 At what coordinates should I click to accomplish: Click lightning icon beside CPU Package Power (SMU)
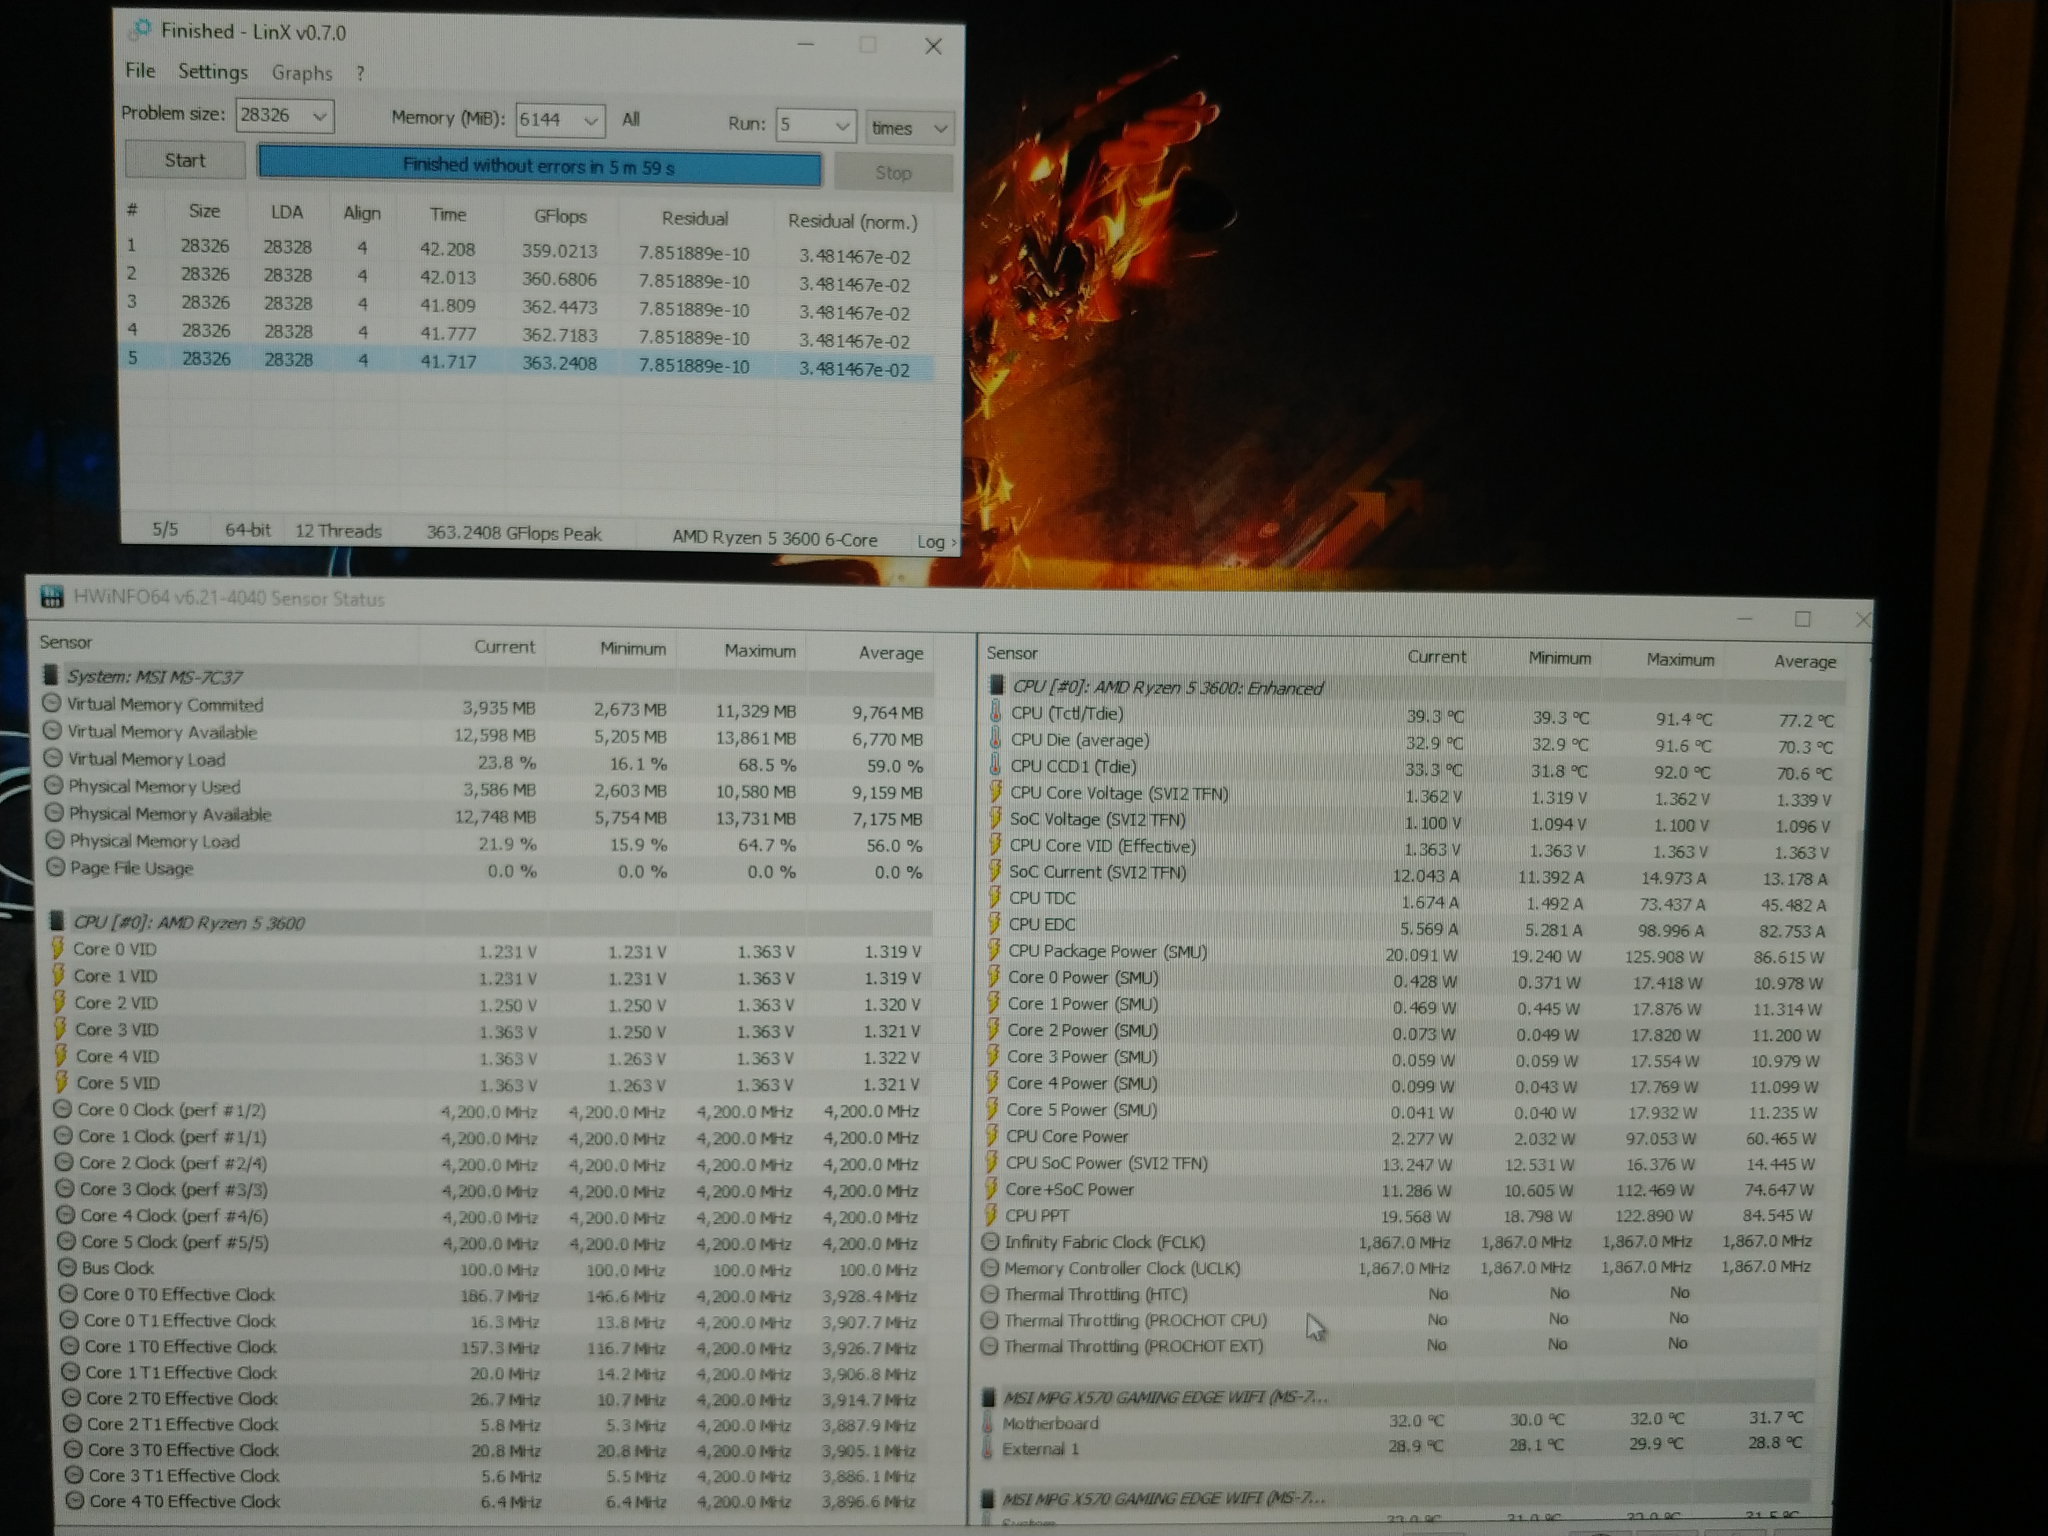click(995, 951)
